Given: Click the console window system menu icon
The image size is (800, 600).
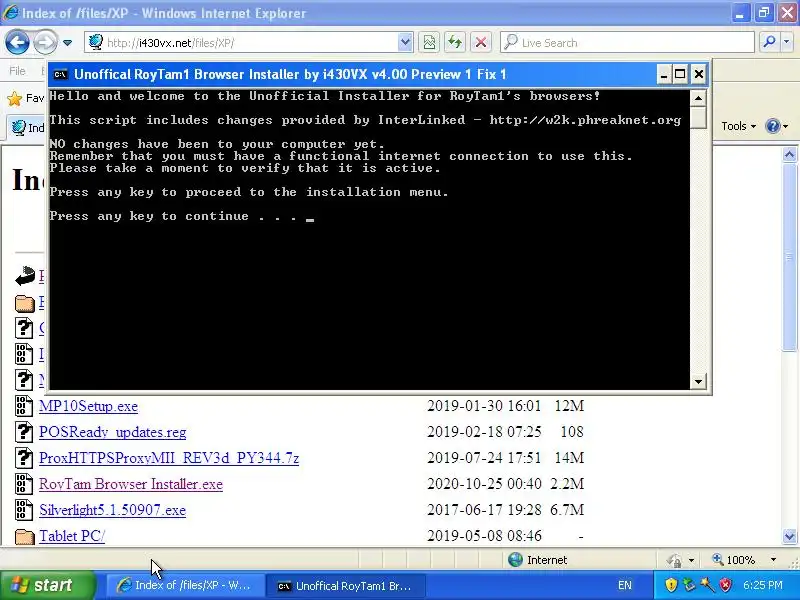Looking at the screenshot, I should (x=60, y=74).
